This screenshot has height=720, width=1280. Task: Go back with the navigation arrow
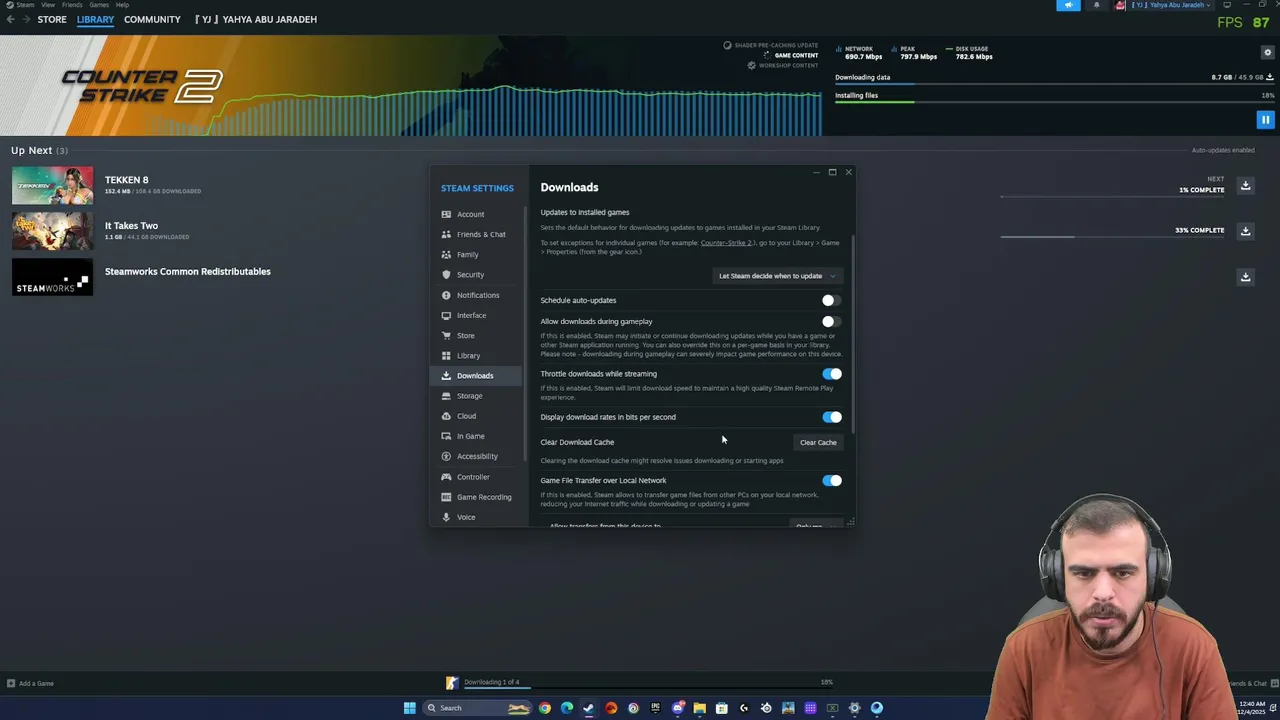click(11, 19)
